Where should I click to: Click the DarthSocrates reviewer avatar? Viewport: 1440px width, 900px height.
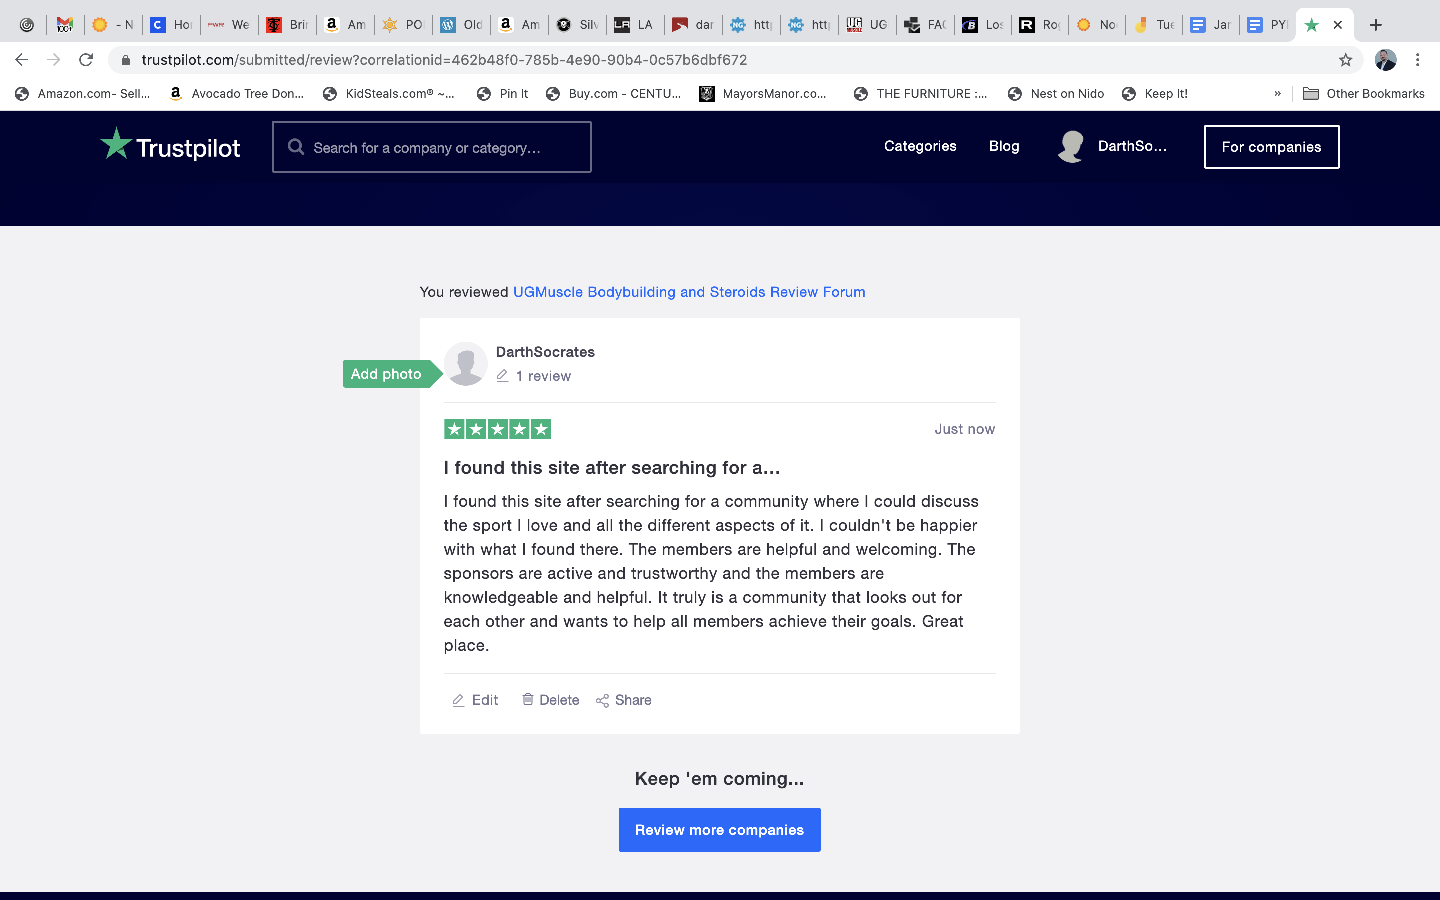(x=466, y=364)
